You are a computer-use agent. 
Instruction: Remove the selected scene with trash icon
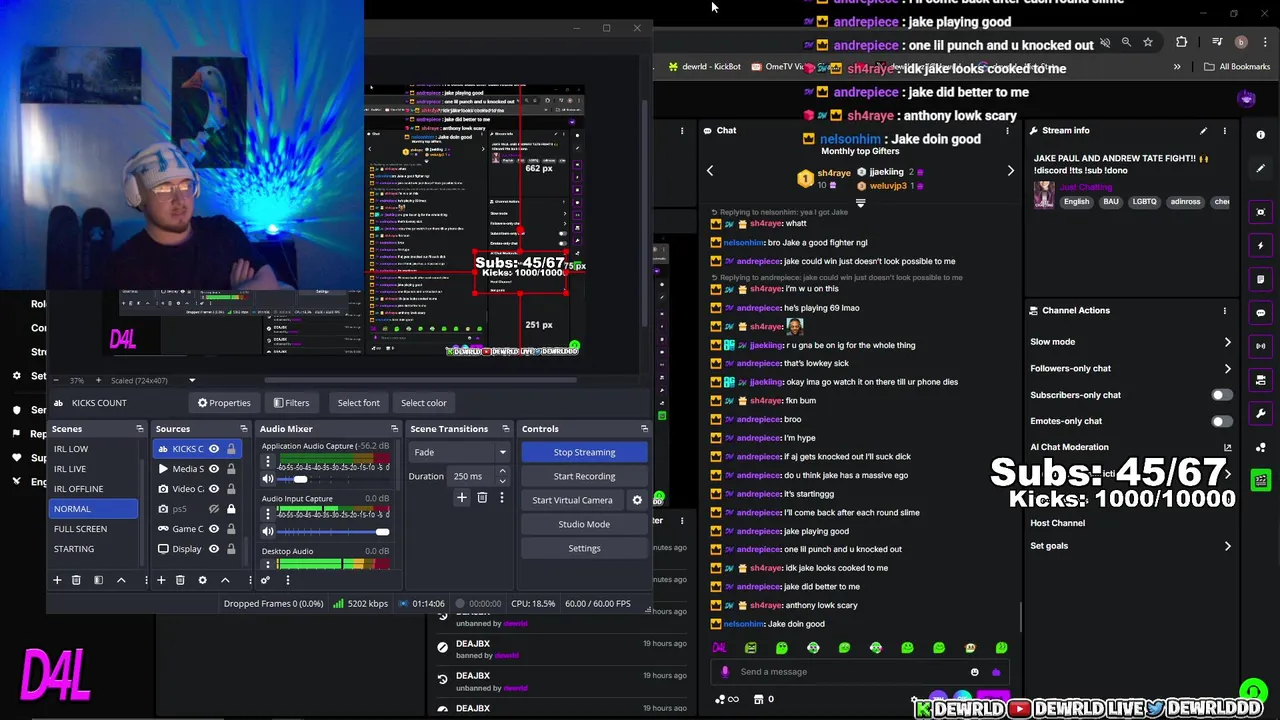[76, 580]
